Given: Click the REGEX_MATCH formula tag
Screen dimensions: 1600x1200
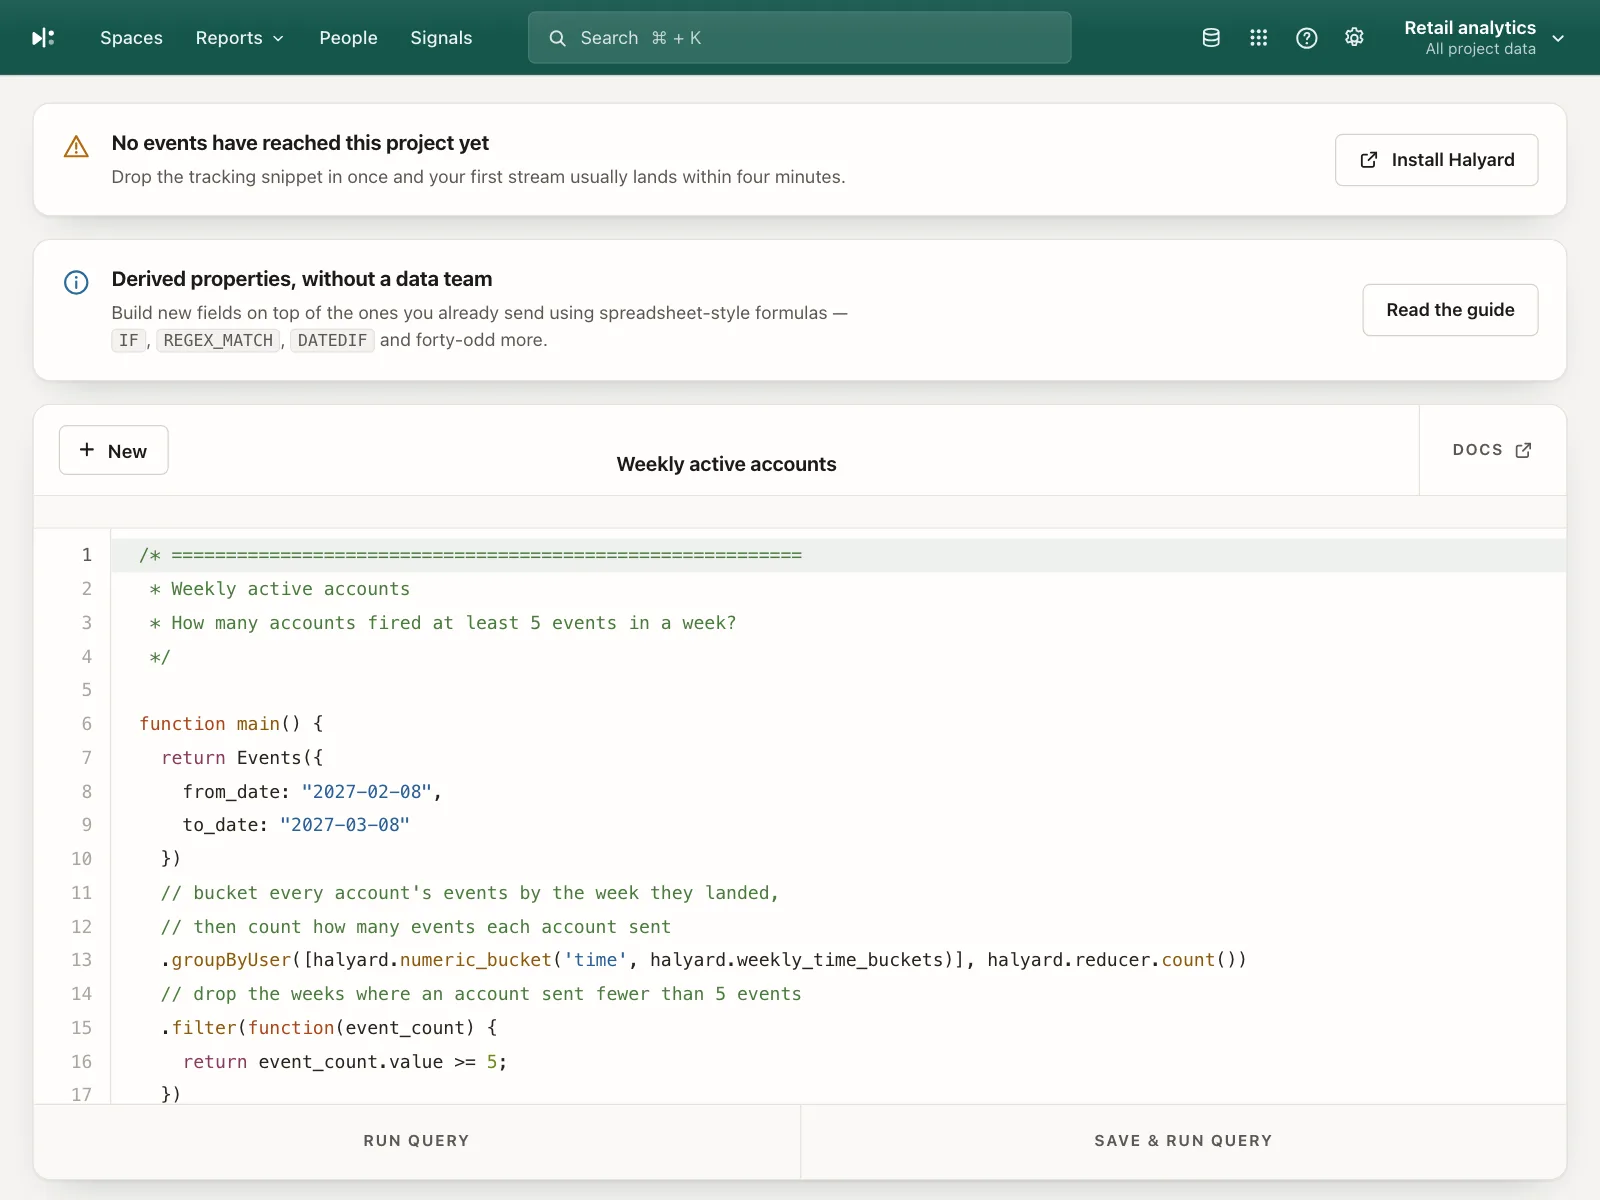Looking at the screenshot, I should (218, 340).
